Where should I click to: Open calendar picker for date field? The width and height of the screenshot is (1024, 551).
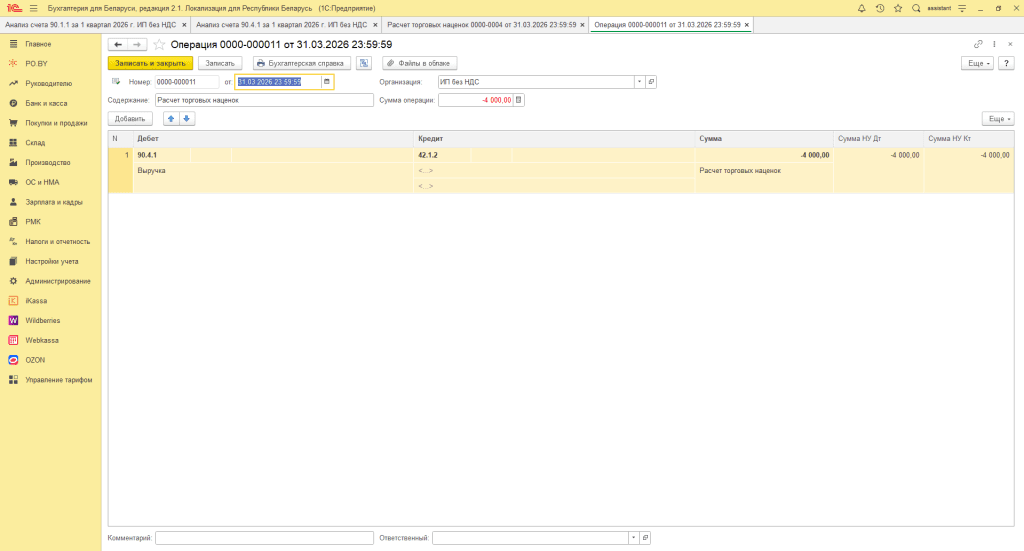click(x=327, y=82)
